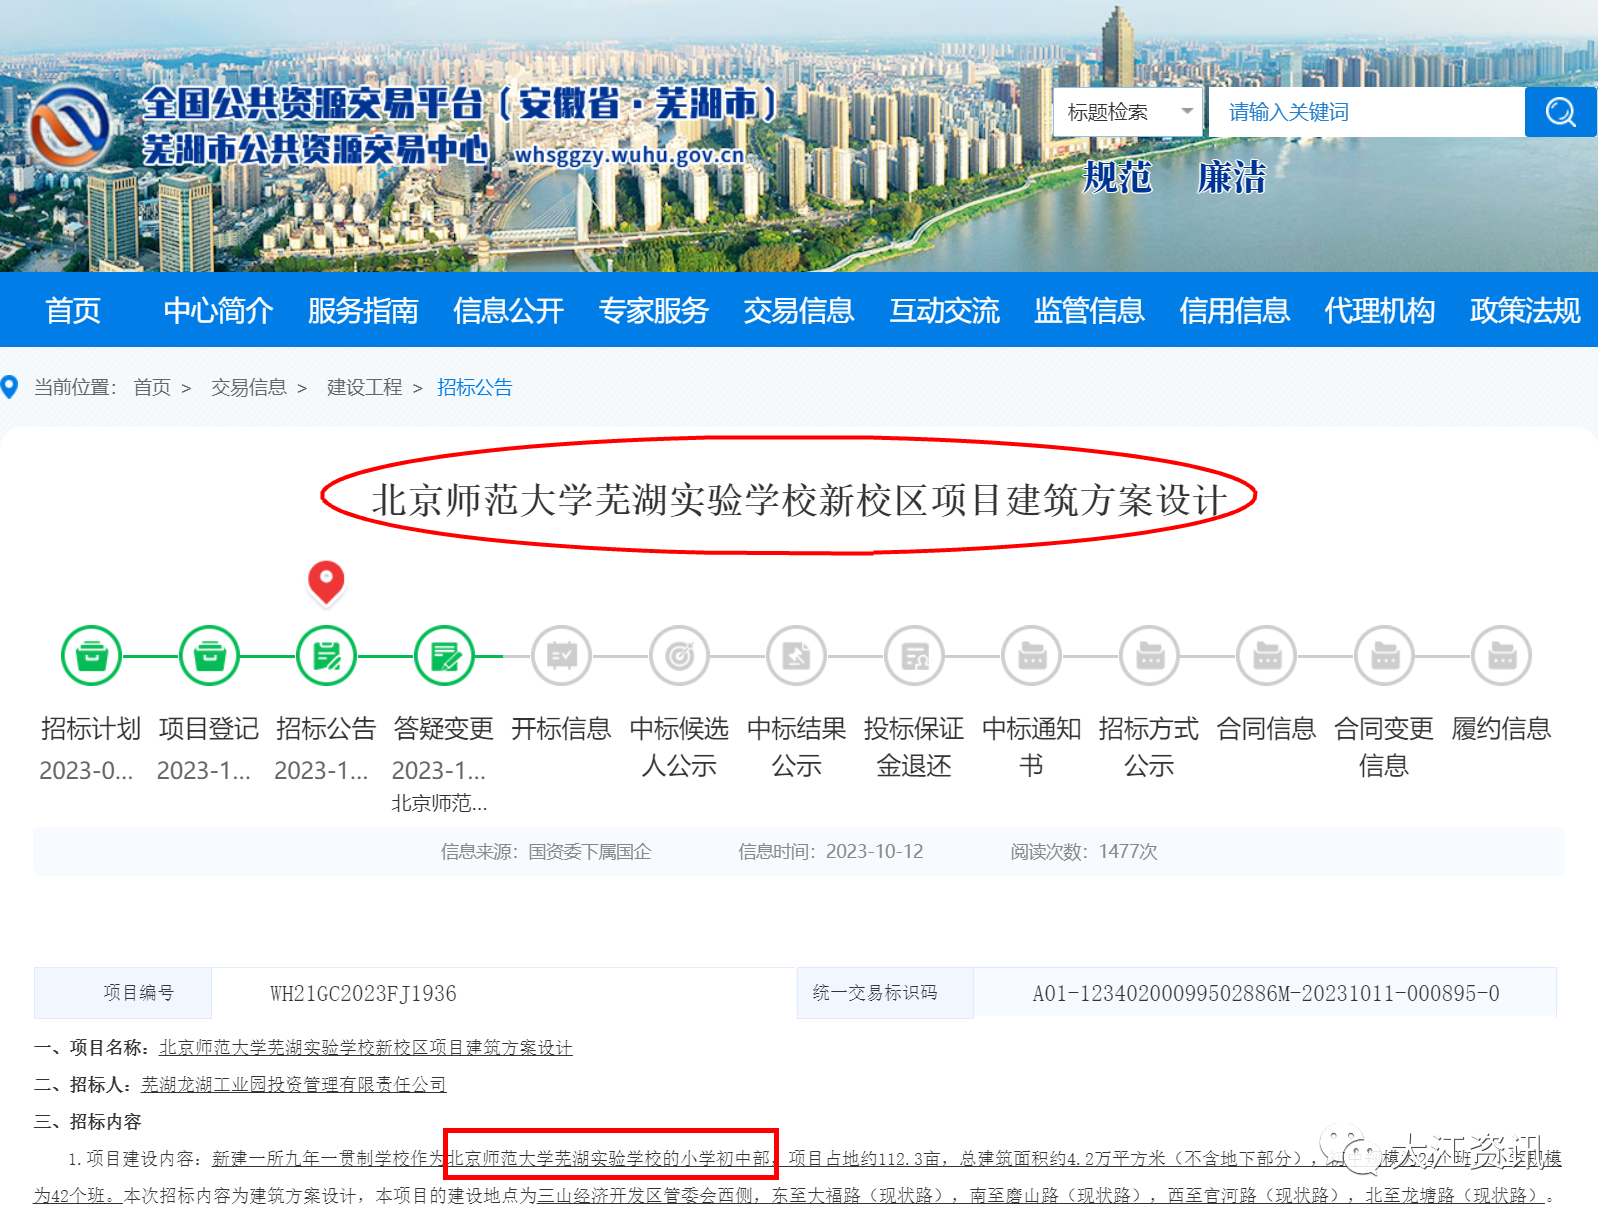This screenshot has height=1223, width=1598.
Task: Click the red location pin marker
Action: click(326, 582)
